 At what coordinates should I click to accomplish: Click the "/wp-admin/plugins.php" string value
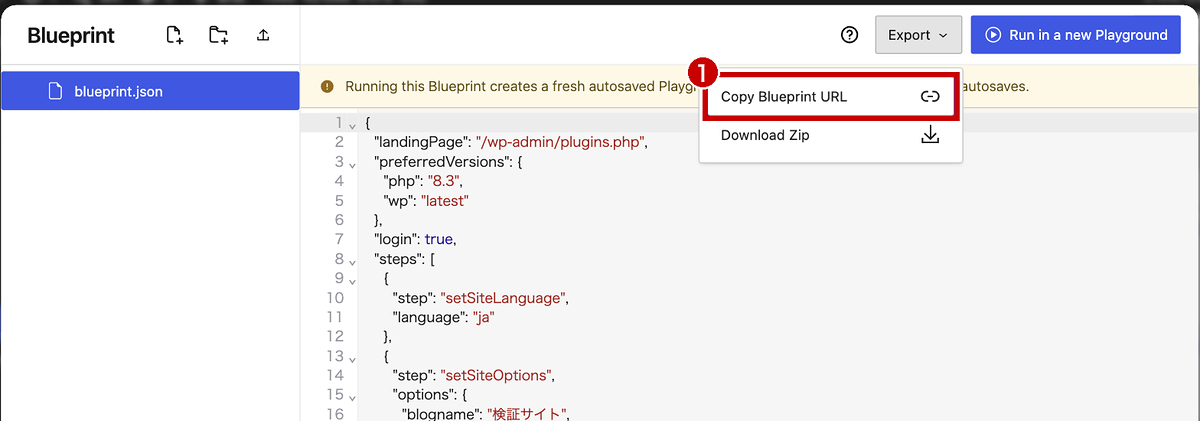click(563, 142)
